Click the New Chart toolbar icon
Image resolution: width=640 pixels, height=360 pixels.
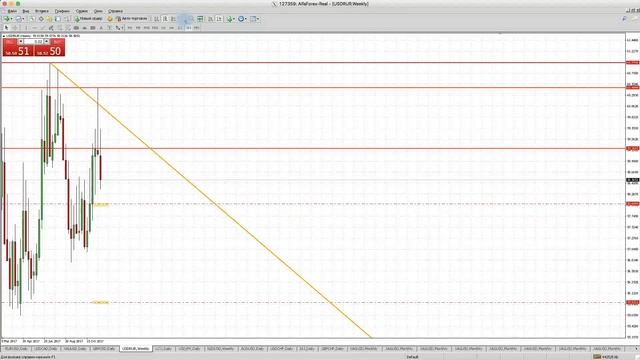pyautogui.click(x=6, y=19)
